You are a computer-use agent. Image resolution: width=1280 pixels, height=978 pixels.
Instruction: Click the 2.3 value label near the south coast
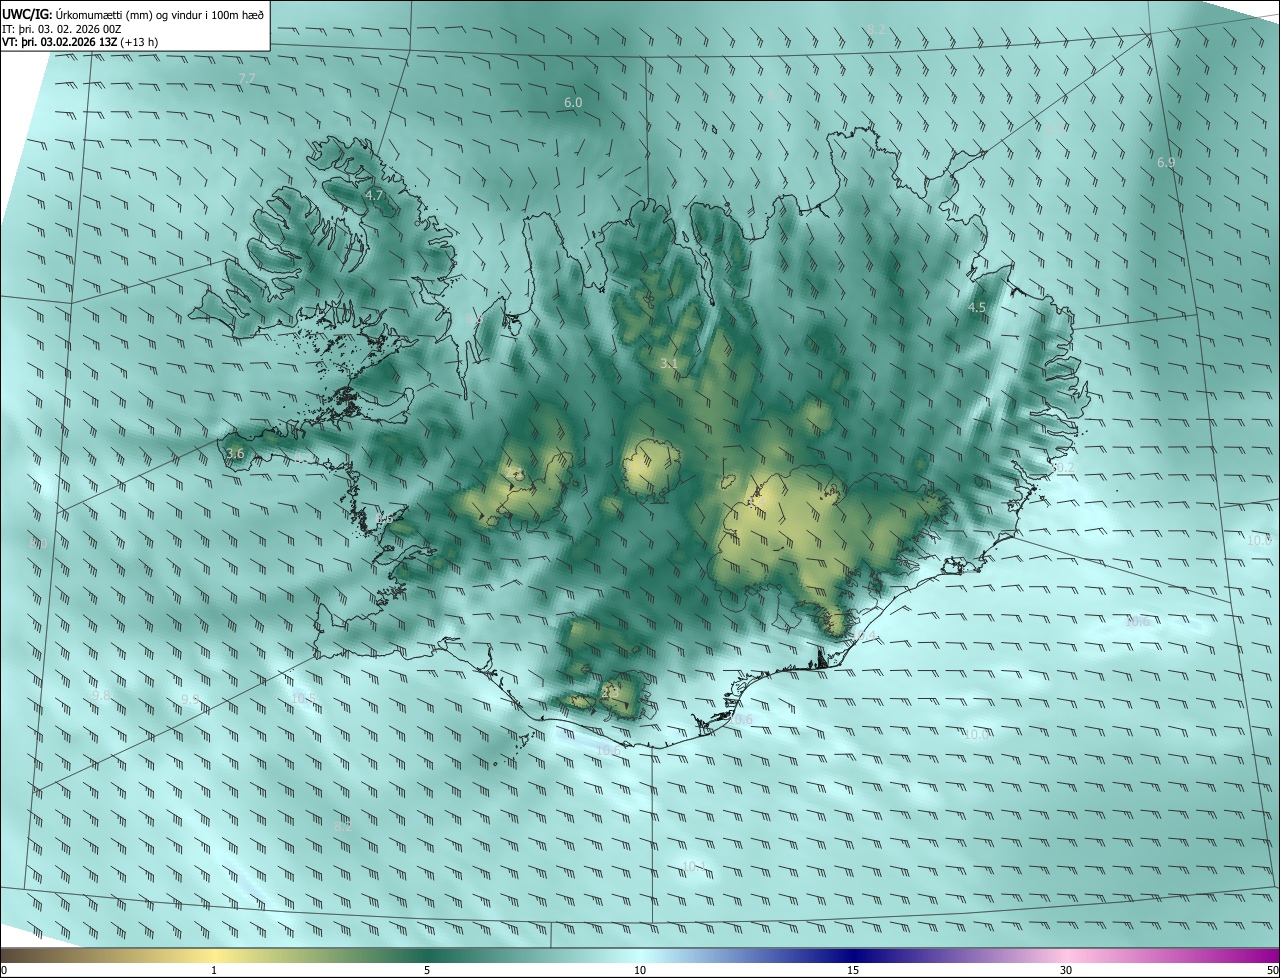(x=610, y=691)
